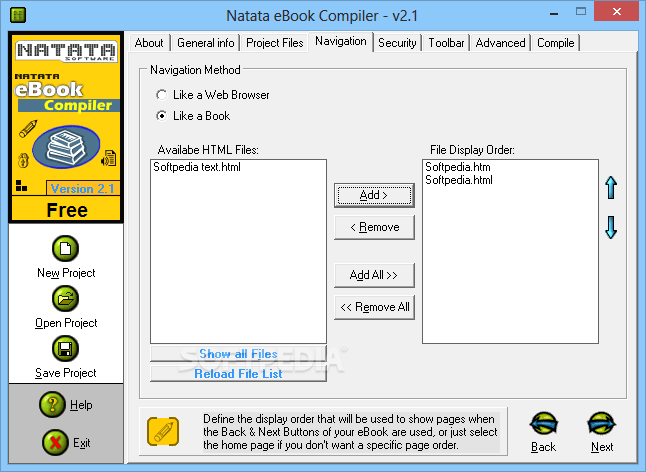Click the Help text label
Viewport: 646px width, 472px height.
click(x=81, y=405)
